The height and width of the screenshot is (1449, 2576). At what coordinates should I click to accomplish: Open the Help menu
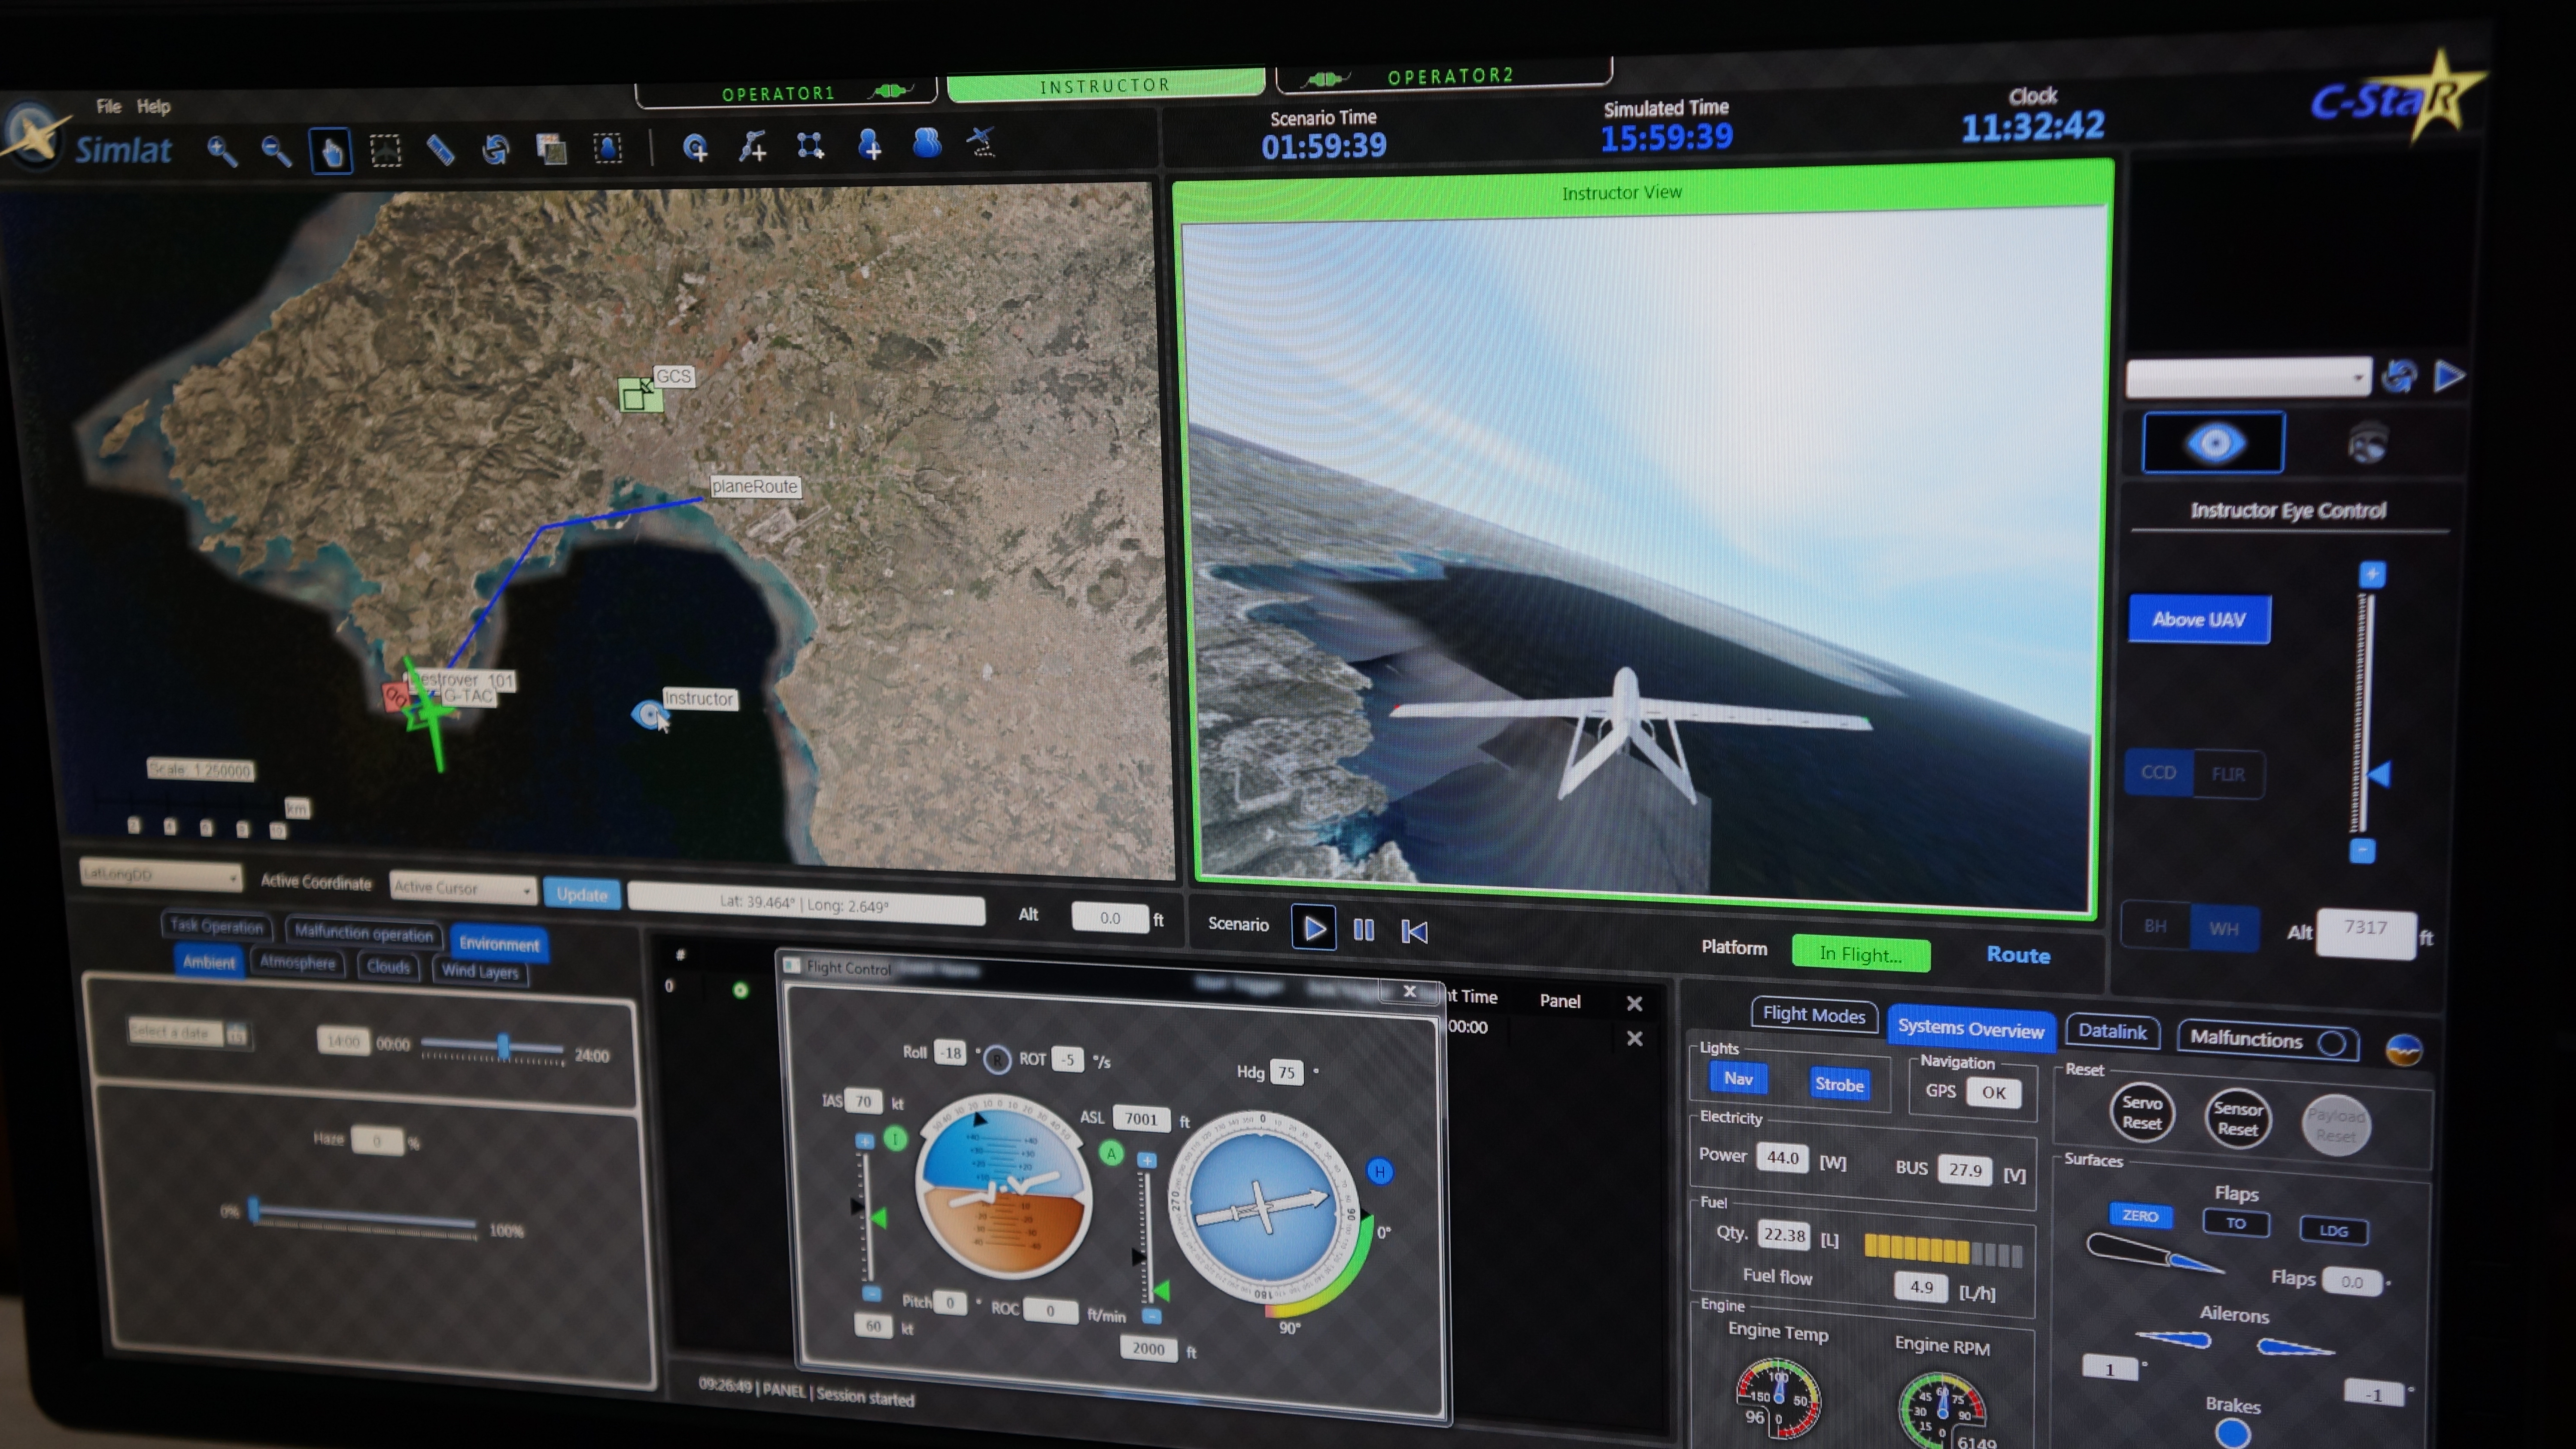153,106
